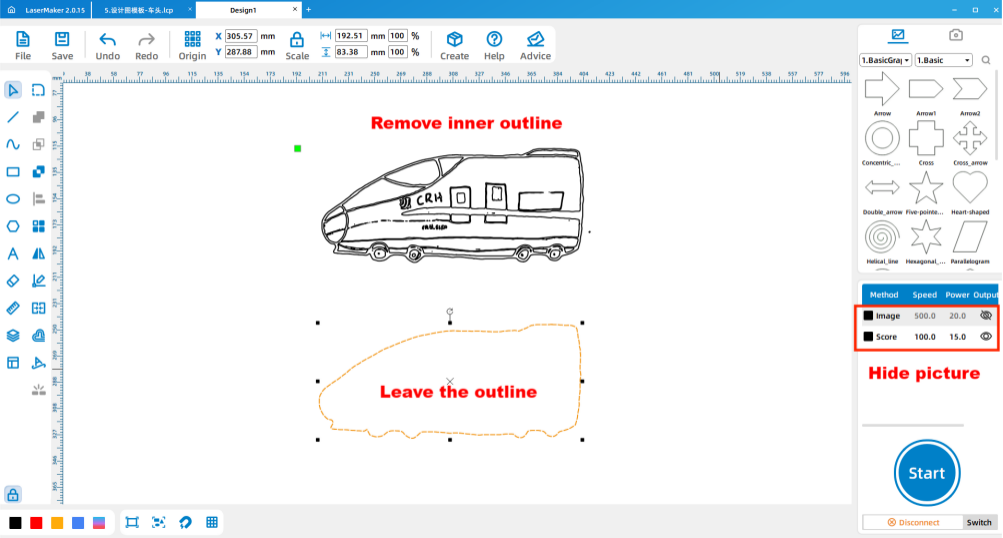This screenshot has width=1003, height=538.
Task: Select the polygon (hexagon) tool
Action: point(13,226)
